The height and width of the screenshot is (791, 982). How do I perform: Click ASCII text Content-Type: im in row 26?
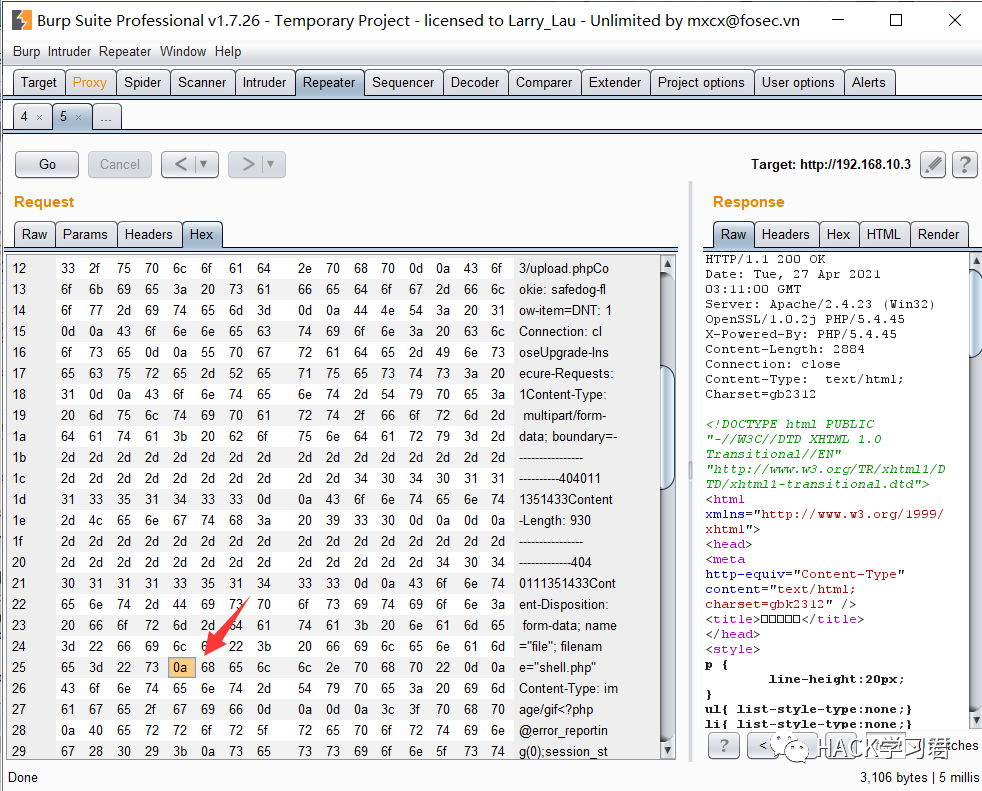[x=569, y=689]
